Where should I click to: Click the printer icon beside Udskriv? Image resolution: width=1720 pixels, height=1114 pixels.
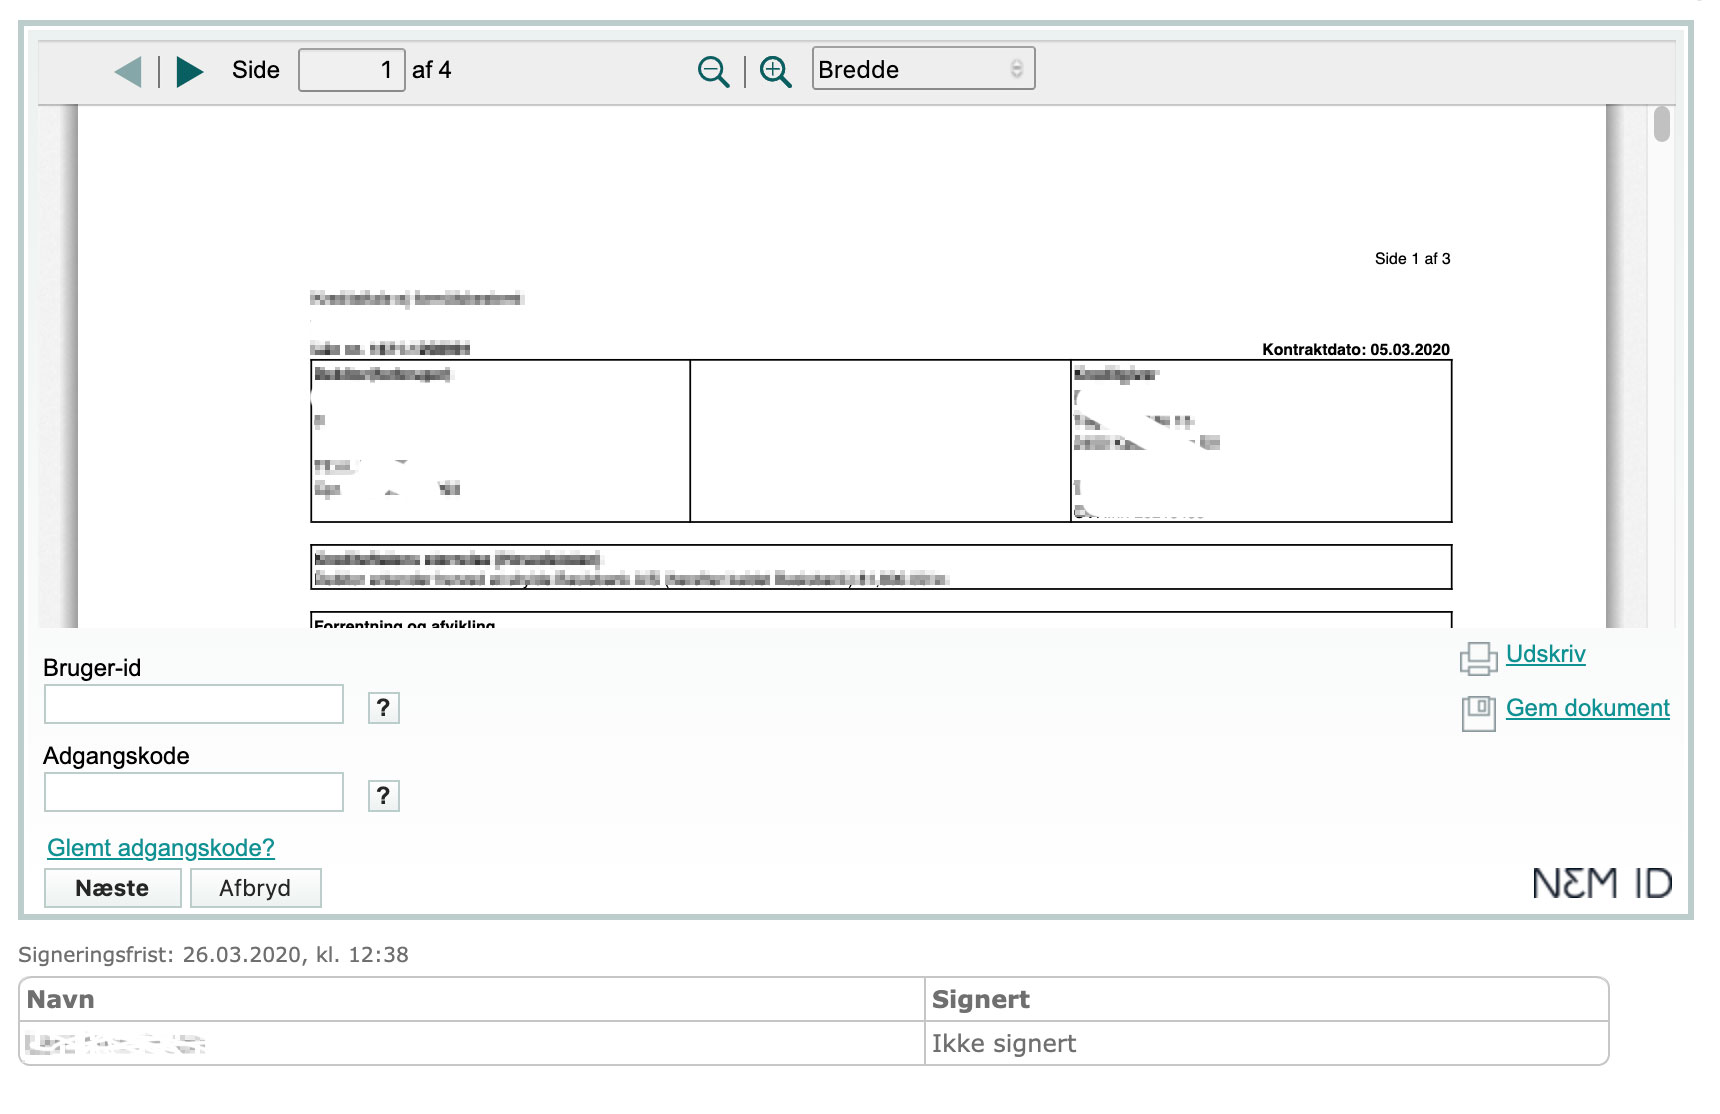(1478, 657)
